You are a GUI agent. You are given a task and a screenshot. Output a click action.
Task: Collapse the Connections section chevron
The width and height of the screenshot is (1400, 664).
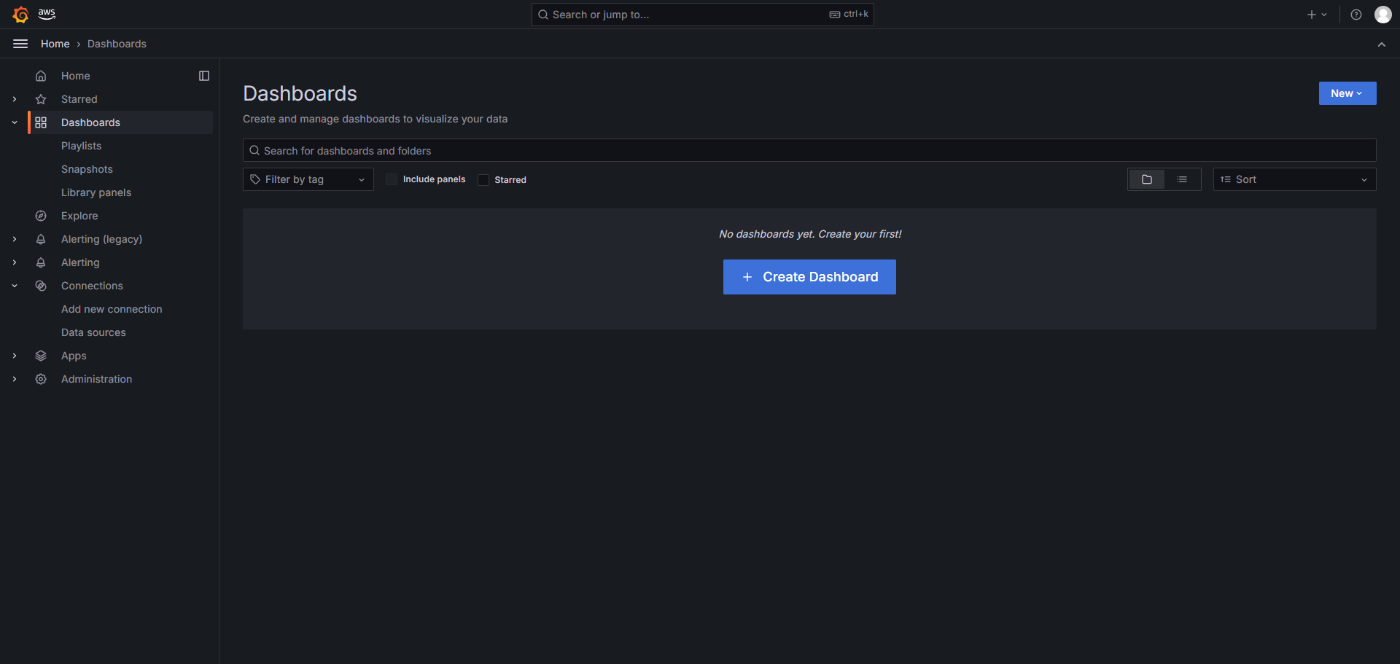pyautogui.click(x=14, y=286)
